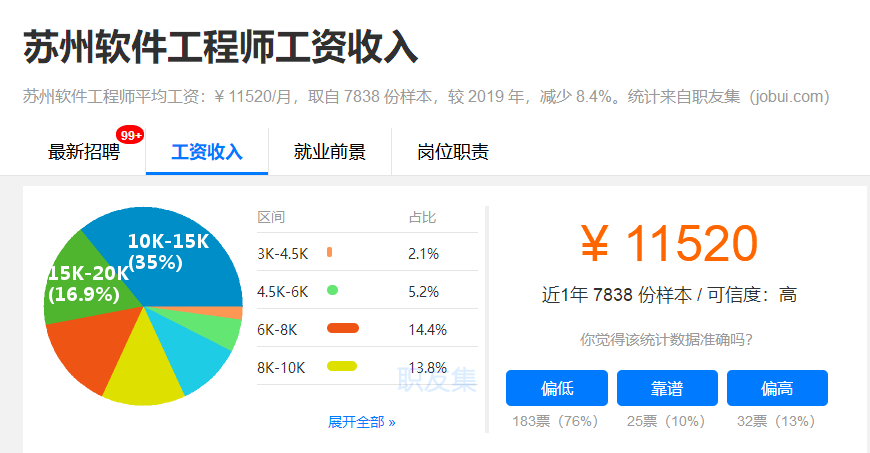Click the green dot for 4.5K-6K
This screenshot has width=870, height=453.
pyautogui.click(x=332, y=290)
